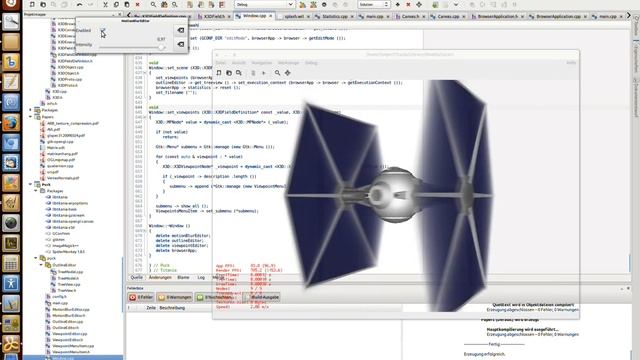
Task: Collapse the Packages folder under Puck
Action: pos(36,191)
